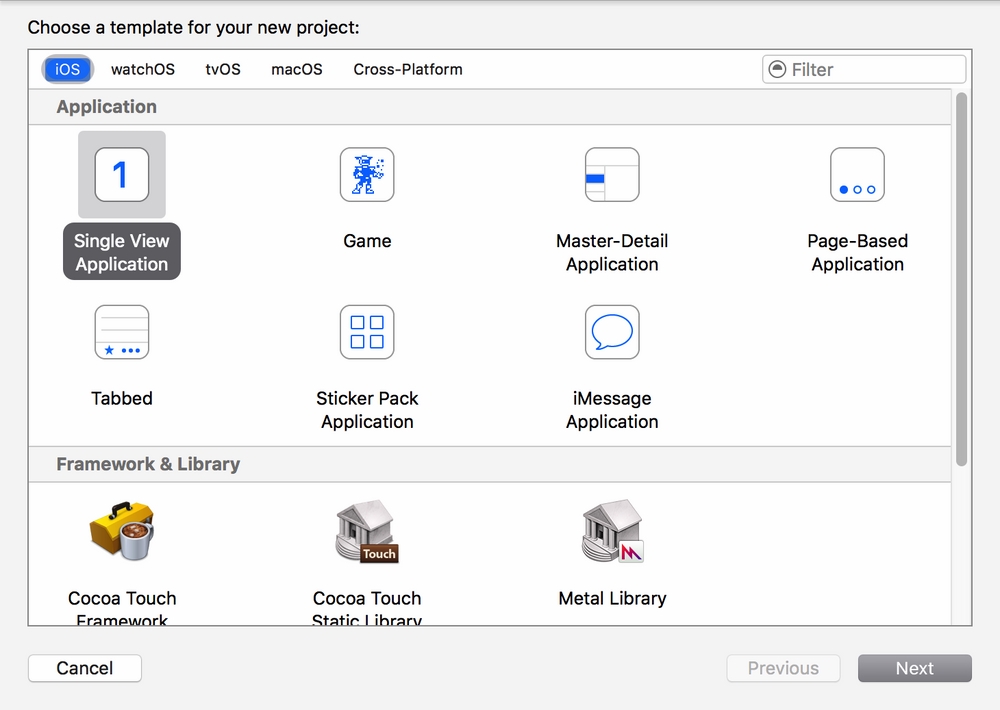Switch to the iOS platform tab
This screenshot has width=1000, height=710.
tap(68, 69)
